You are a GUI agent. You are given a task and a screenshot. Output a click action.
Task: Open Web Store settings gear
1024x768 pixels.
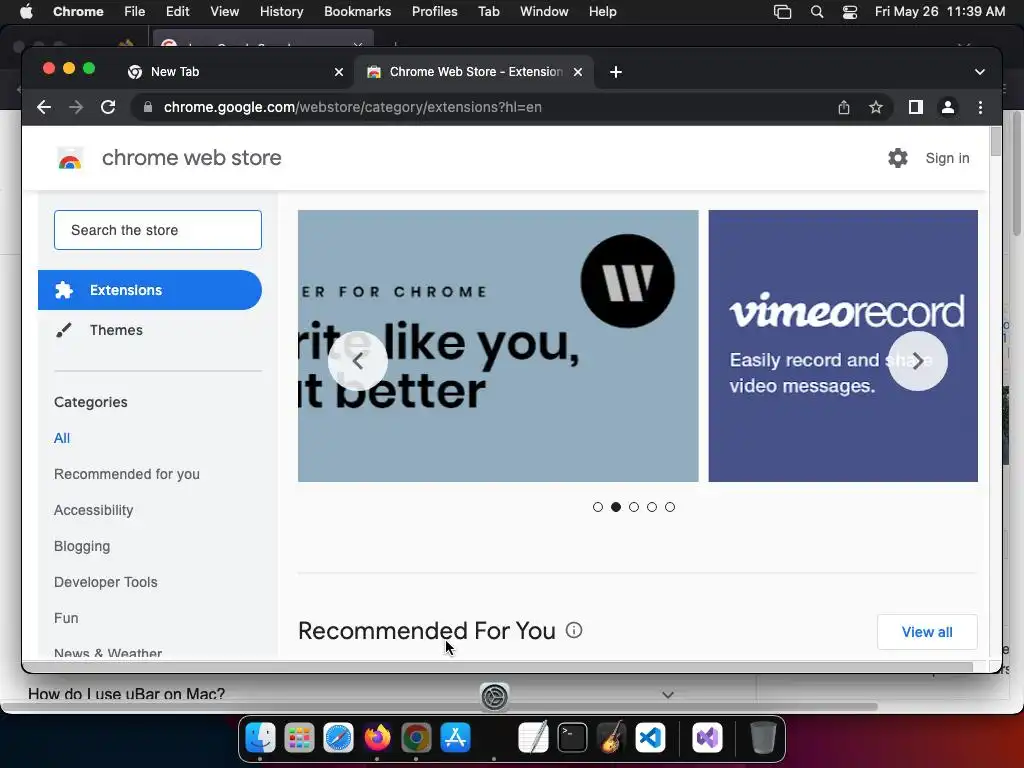click(898, 158)
